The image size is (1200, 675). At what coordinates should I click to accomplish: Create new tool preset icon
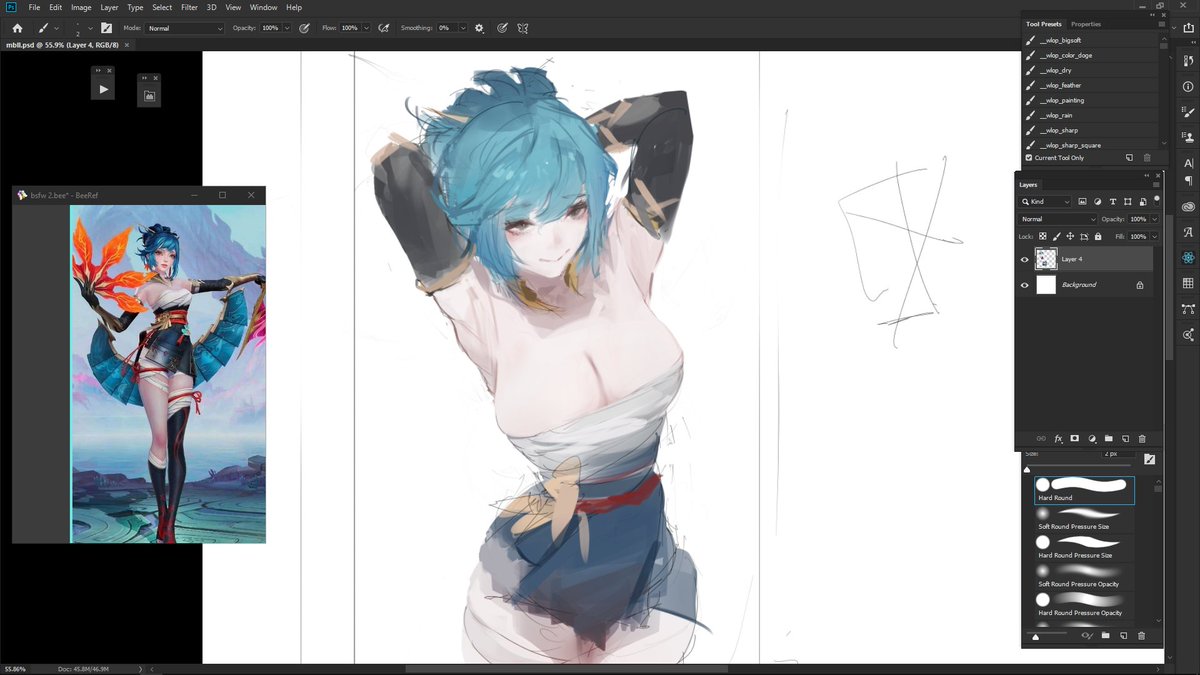click(x=1129, y=157)
